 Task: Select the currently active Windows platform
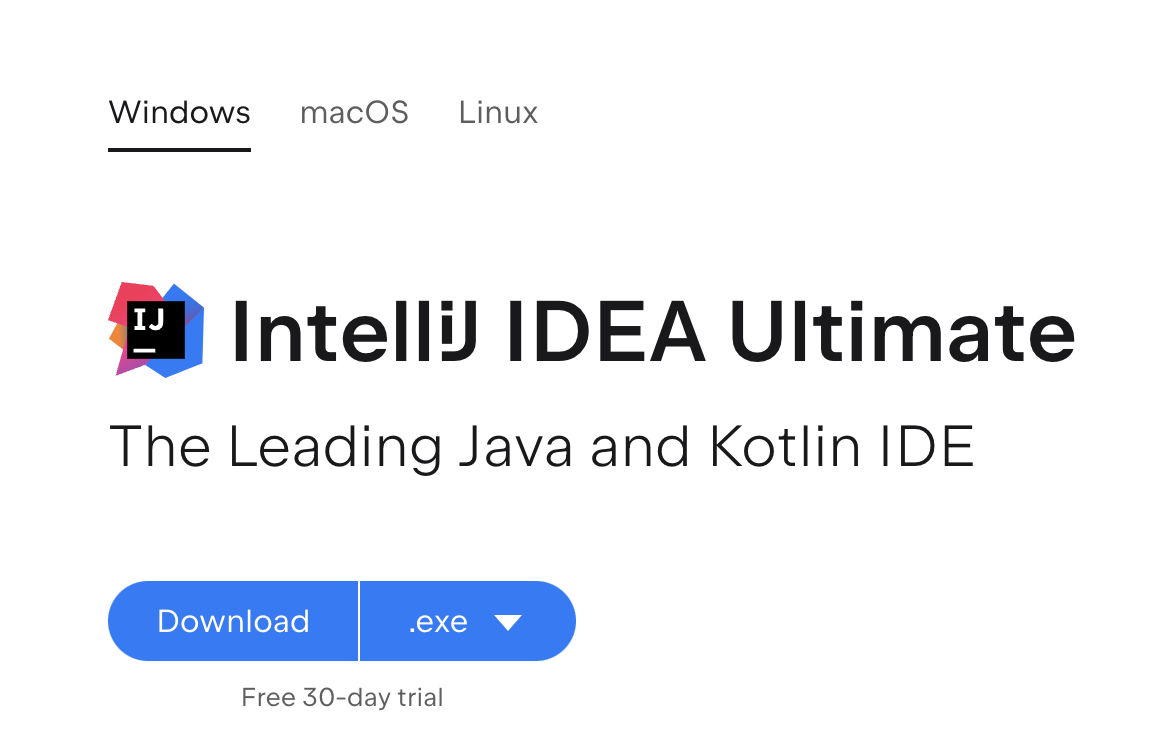pos(179,113)
